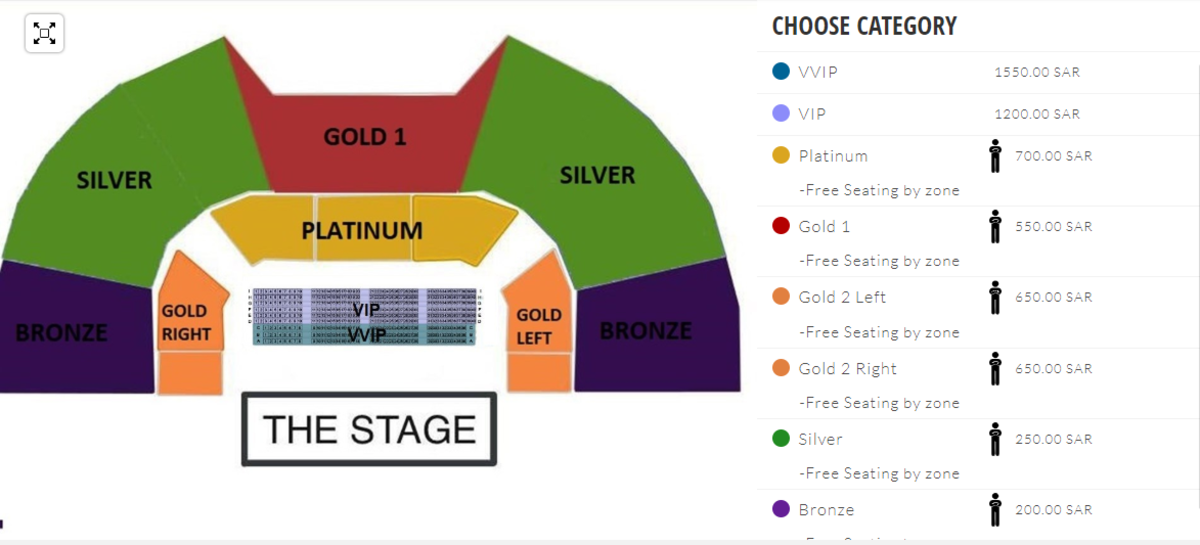Click the standing person icon beside Gold 1
The width and height of the screenshot is (1200, 545).
(x=995, y=227)
